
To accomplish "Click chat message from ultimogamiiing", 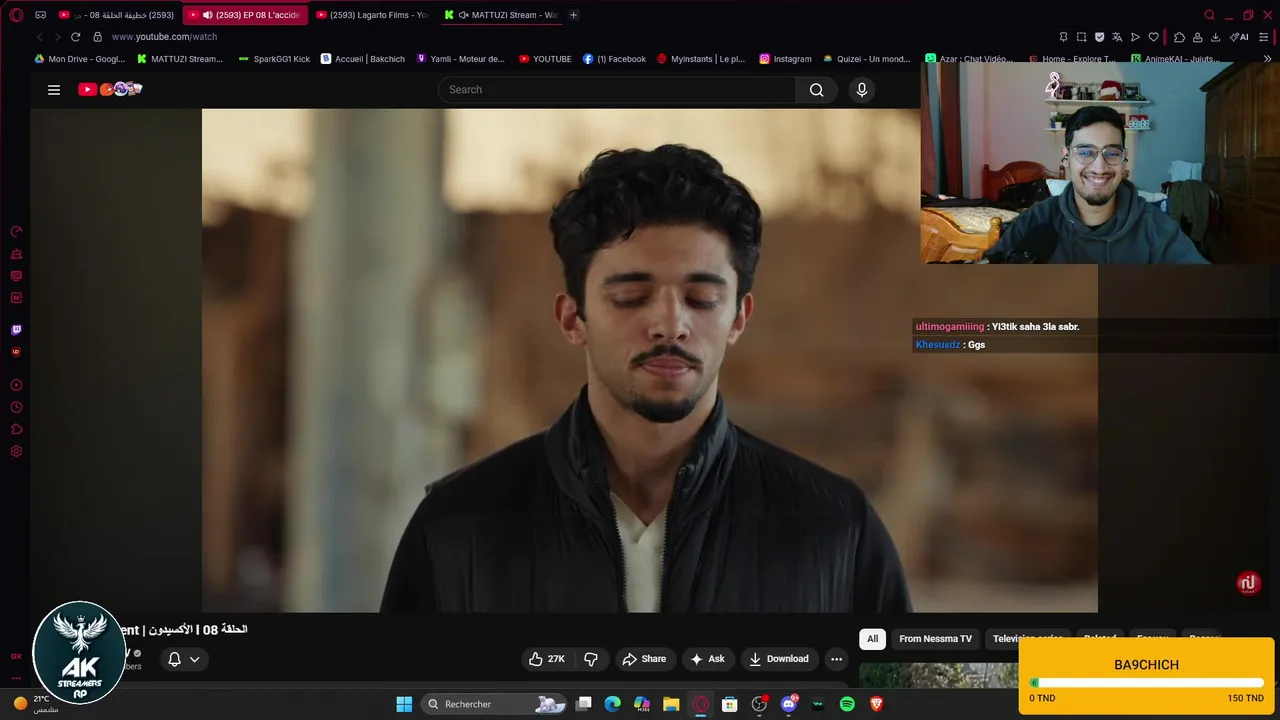I will click(997, 327).
